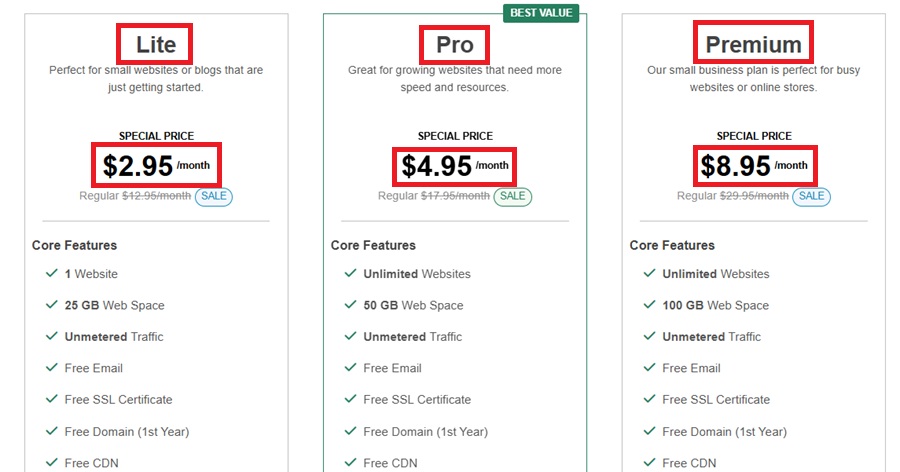
Task: Select the Pro plan heading
Action: coord(454,45)
